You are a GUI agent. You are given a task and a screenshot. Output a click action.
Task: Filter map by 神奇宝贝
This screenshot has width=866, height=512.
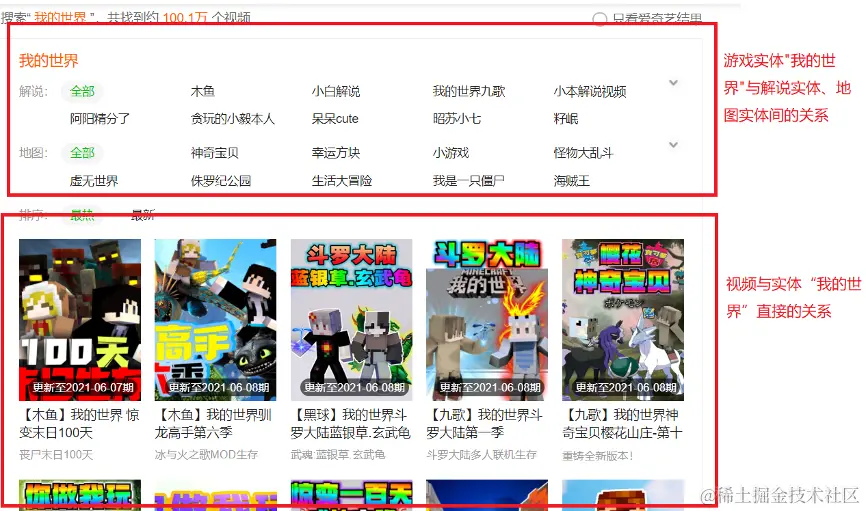tap(214, 152)
